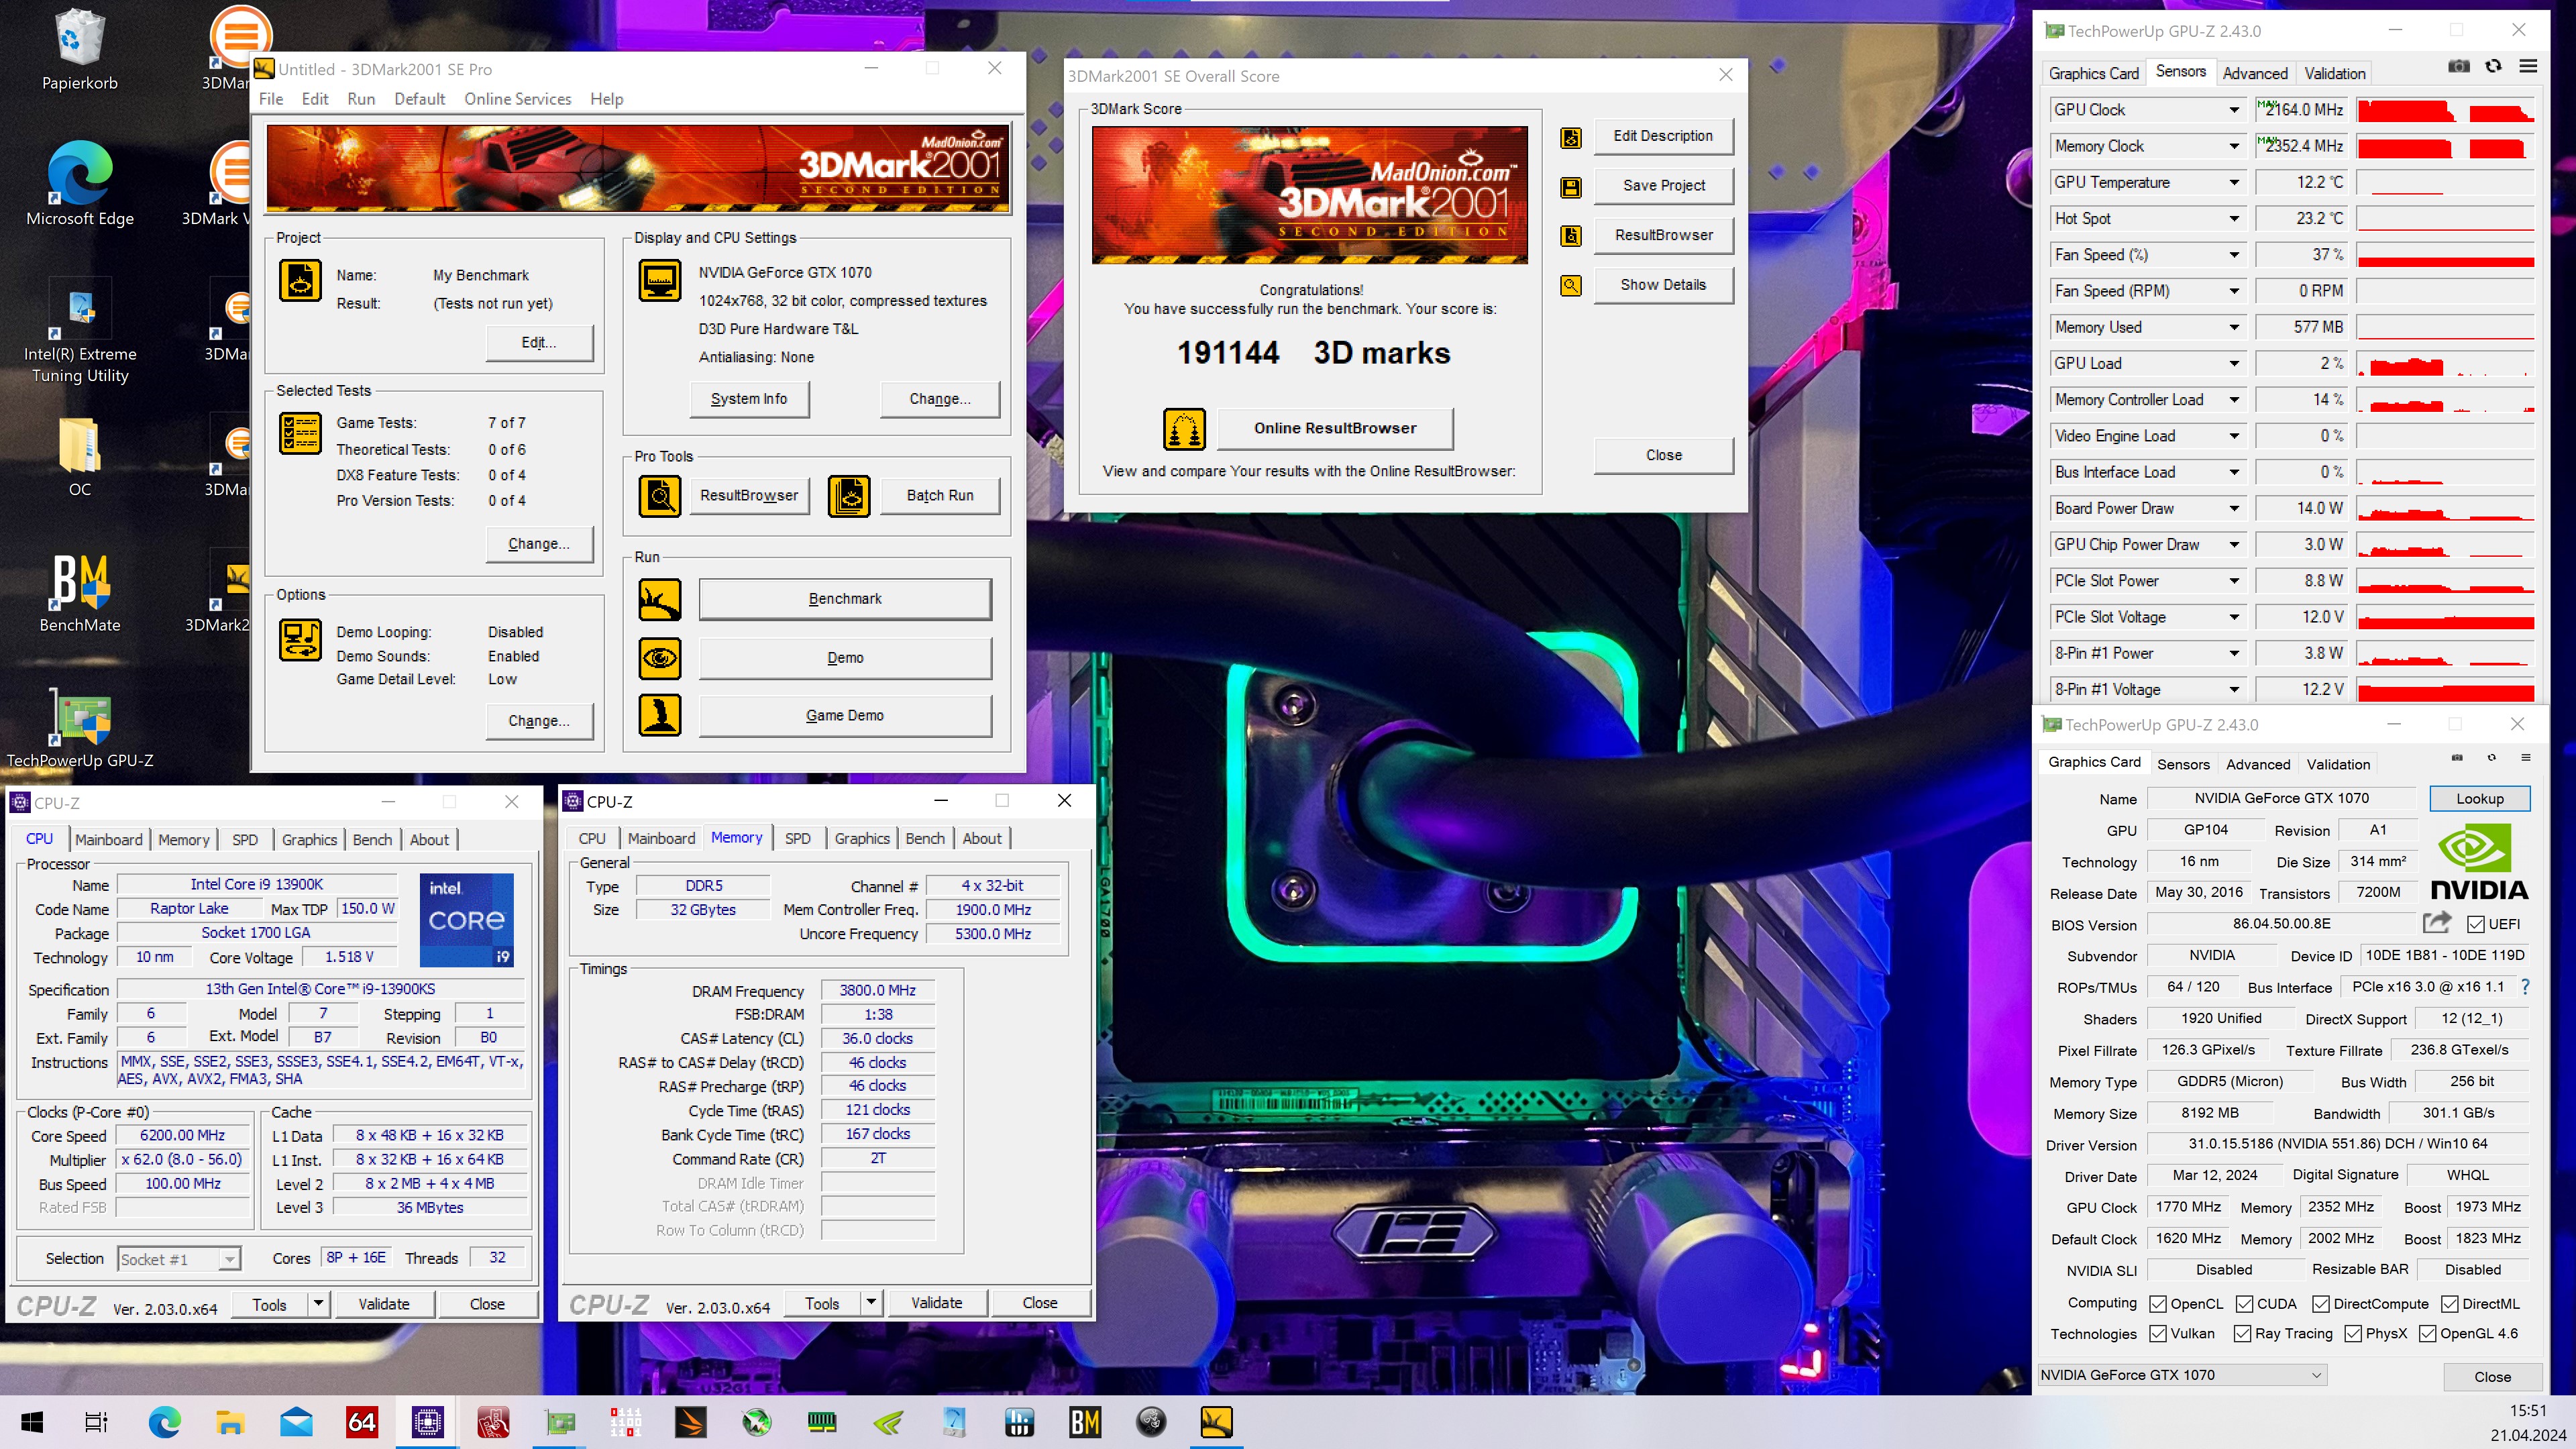Open the BenchMate desktop icon
Viewport: 2576px width, 1449px height.
79,594
